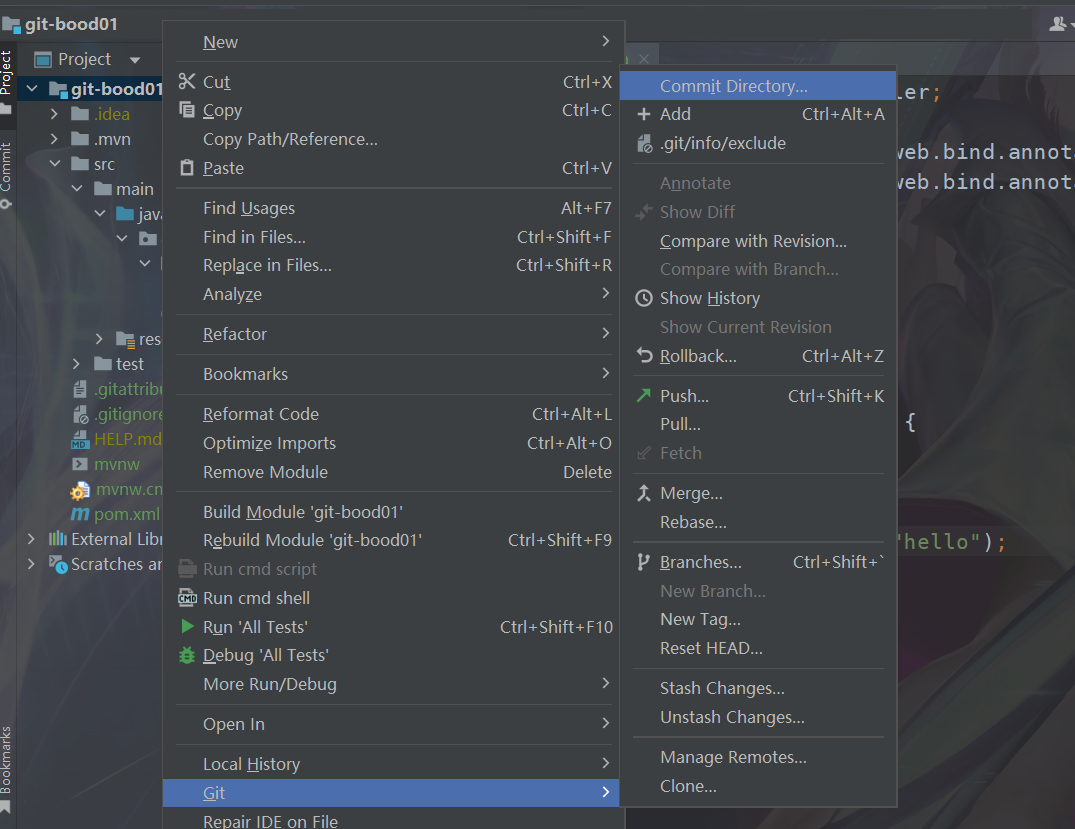Select Find Usages in context menu
This screenshot has width=1075, height=829.
pos(394,208)
